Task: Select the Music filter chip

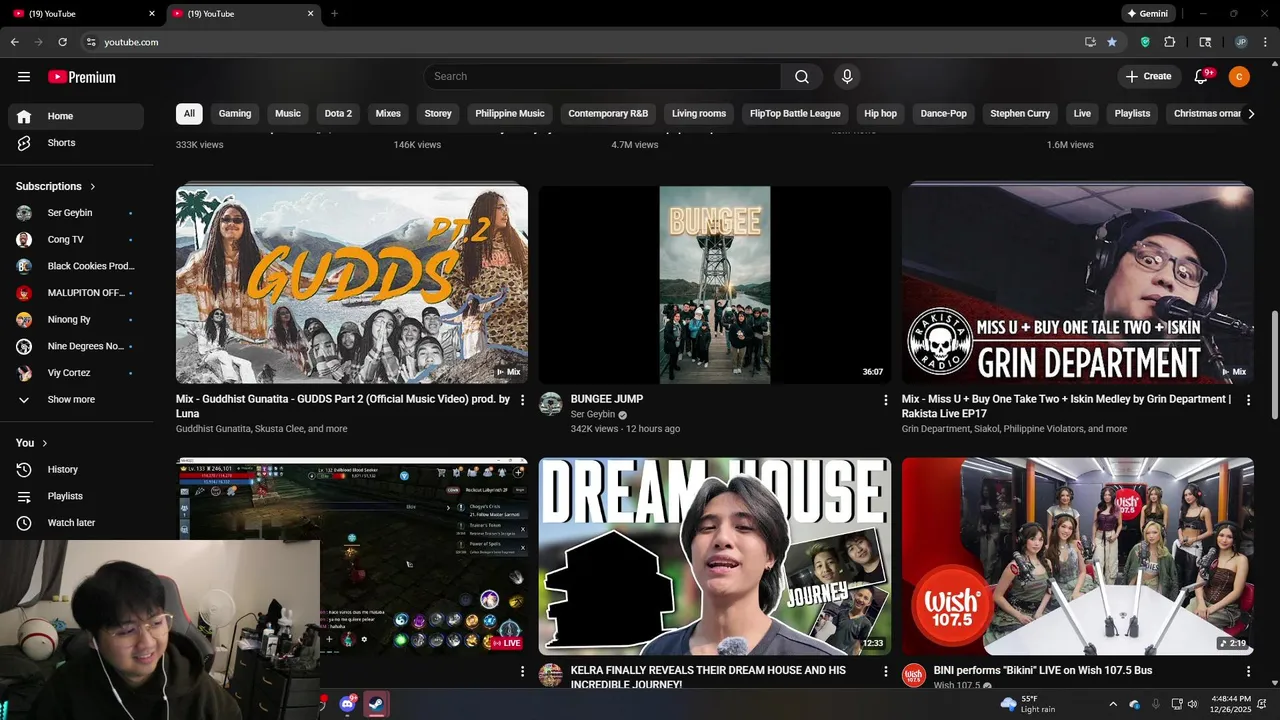Action: 288,114
